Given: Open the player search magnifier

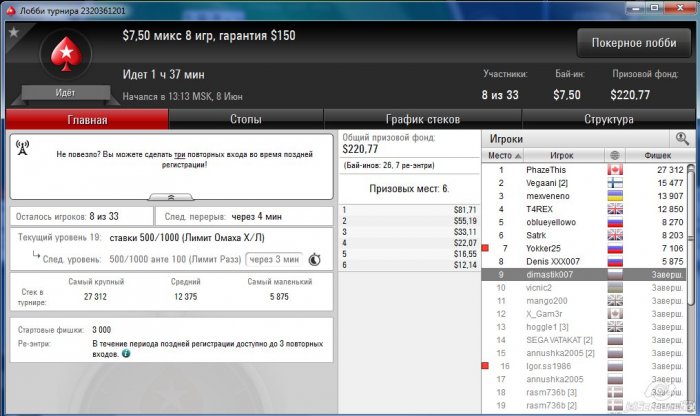Looking at the screenshot, I should pos(682,139).
